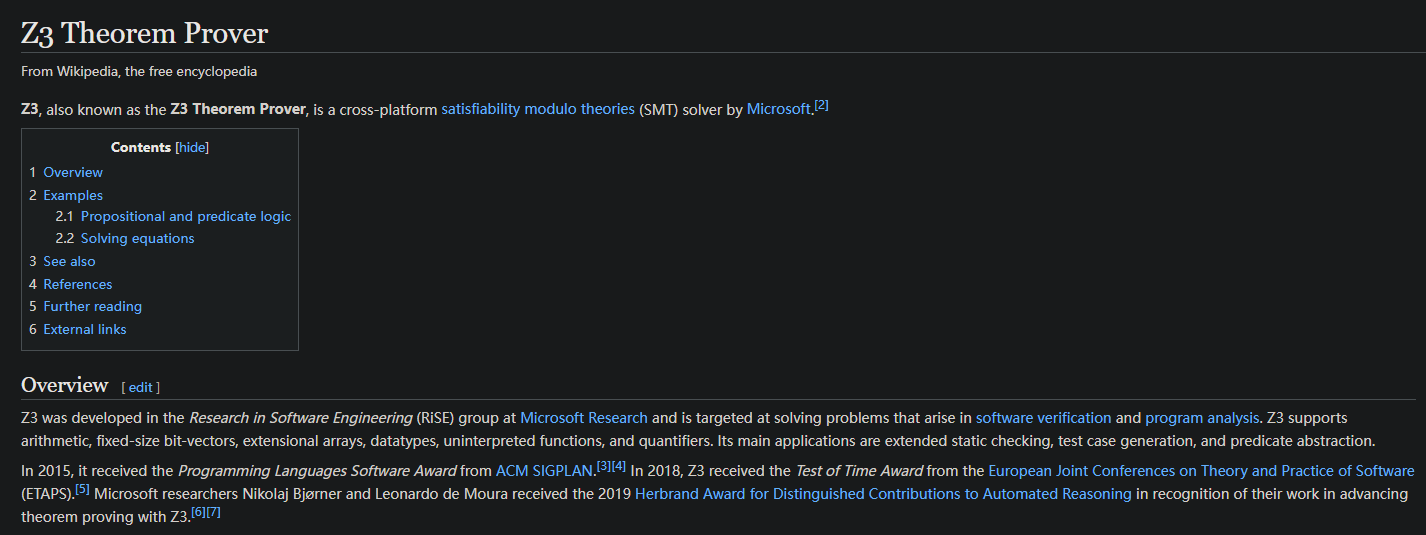Open citation reference [6]

(x=198, y=511)
